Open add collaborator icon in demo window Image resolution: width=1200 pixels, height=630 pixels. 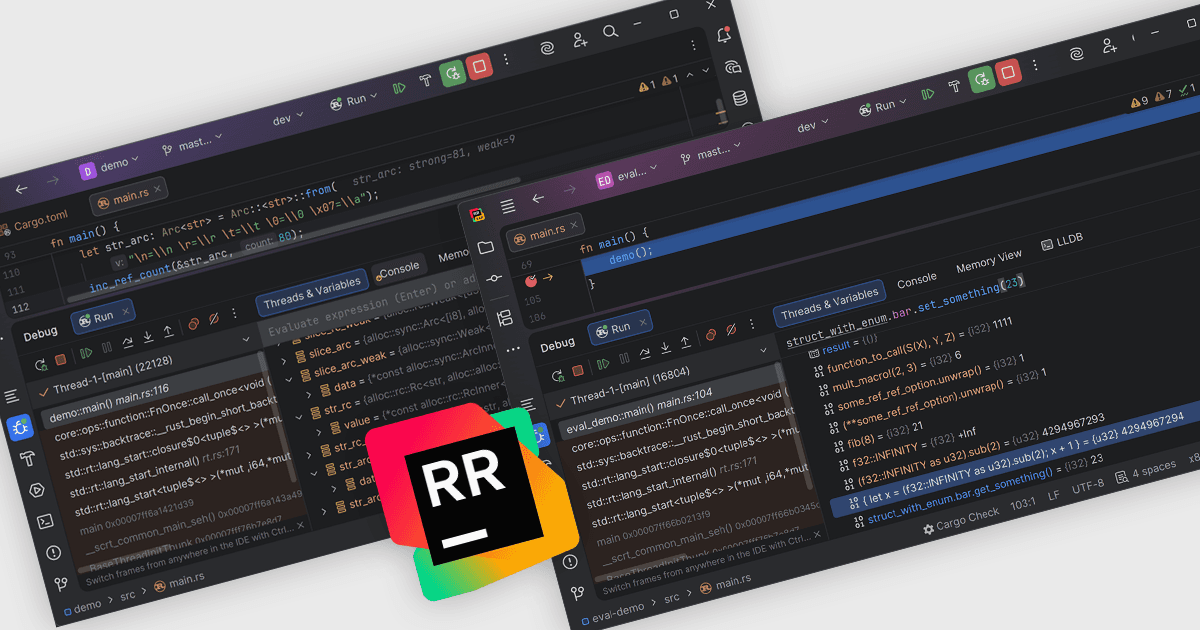(580, 40)
